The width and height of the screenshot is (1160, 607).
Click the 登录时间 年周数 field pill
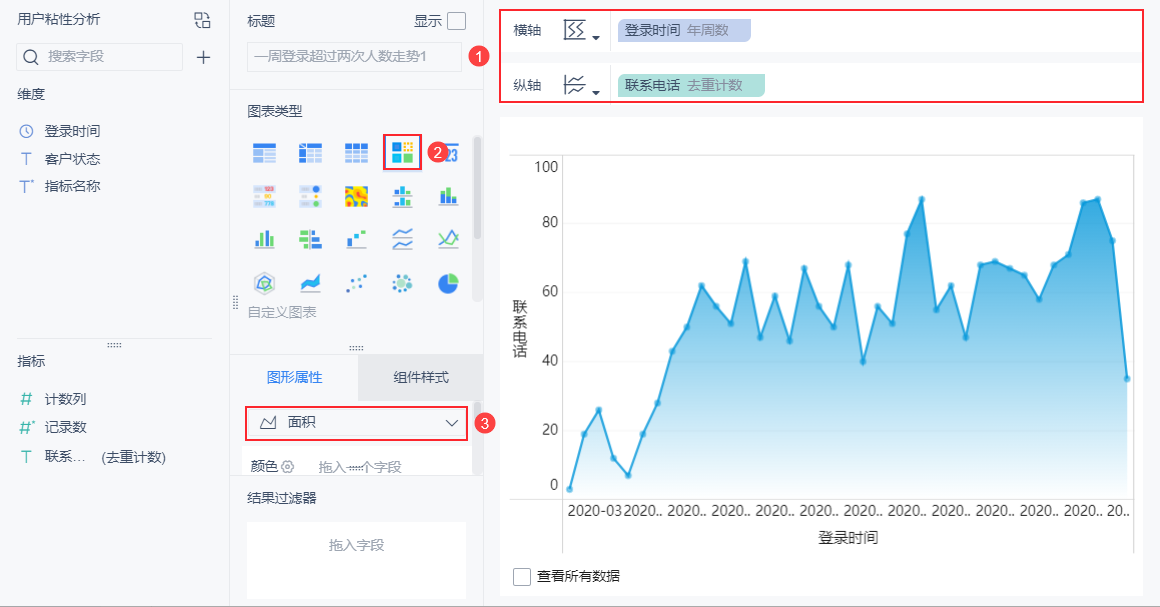click(x=684, y=30)
